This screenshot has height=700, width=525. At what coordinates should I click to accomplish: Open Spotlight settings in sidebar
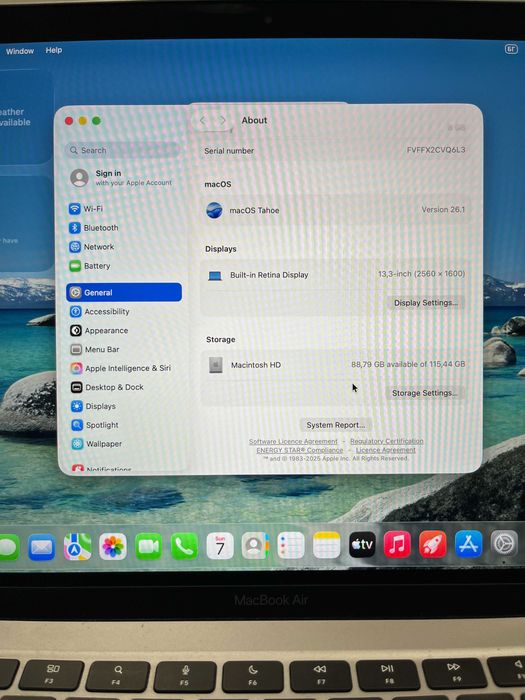tap(95, 425)
